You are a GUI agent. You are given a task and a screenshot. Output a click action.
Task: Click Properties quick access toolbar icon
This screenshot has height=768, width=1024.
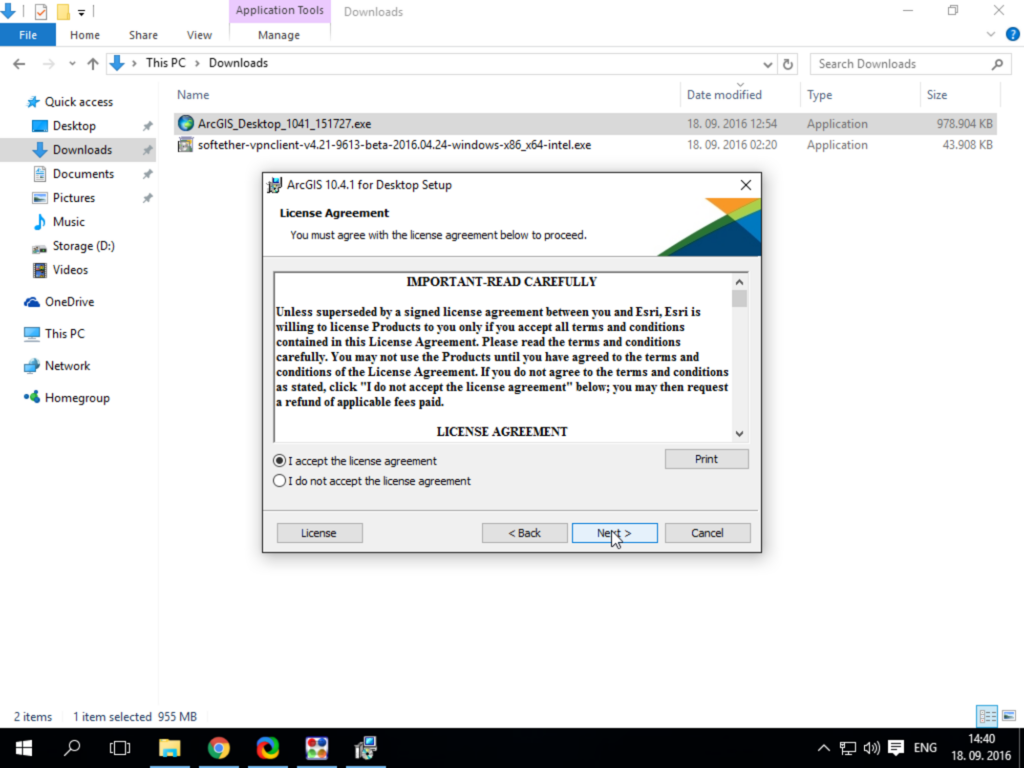tap(40, 11)
